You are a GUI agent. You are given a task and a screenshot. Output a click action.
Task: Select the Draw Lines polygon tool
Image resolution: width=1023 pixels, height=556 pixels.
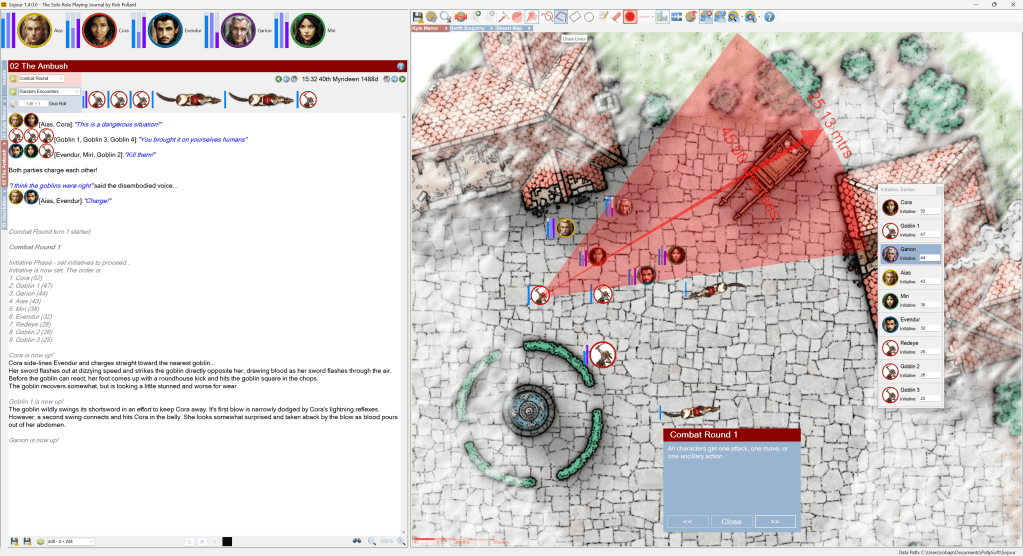[x=561, y=17]
